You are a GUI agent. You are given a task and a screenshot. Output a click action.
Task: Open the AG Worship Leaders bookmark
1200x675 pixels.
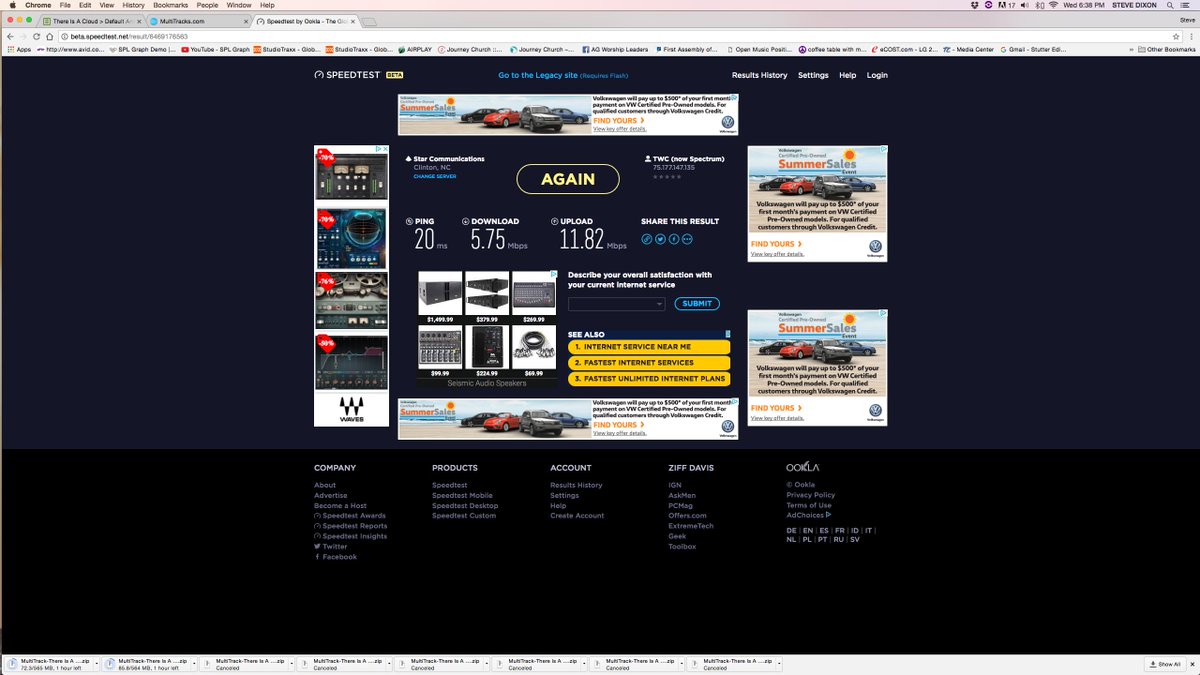[x=613, y=49]
